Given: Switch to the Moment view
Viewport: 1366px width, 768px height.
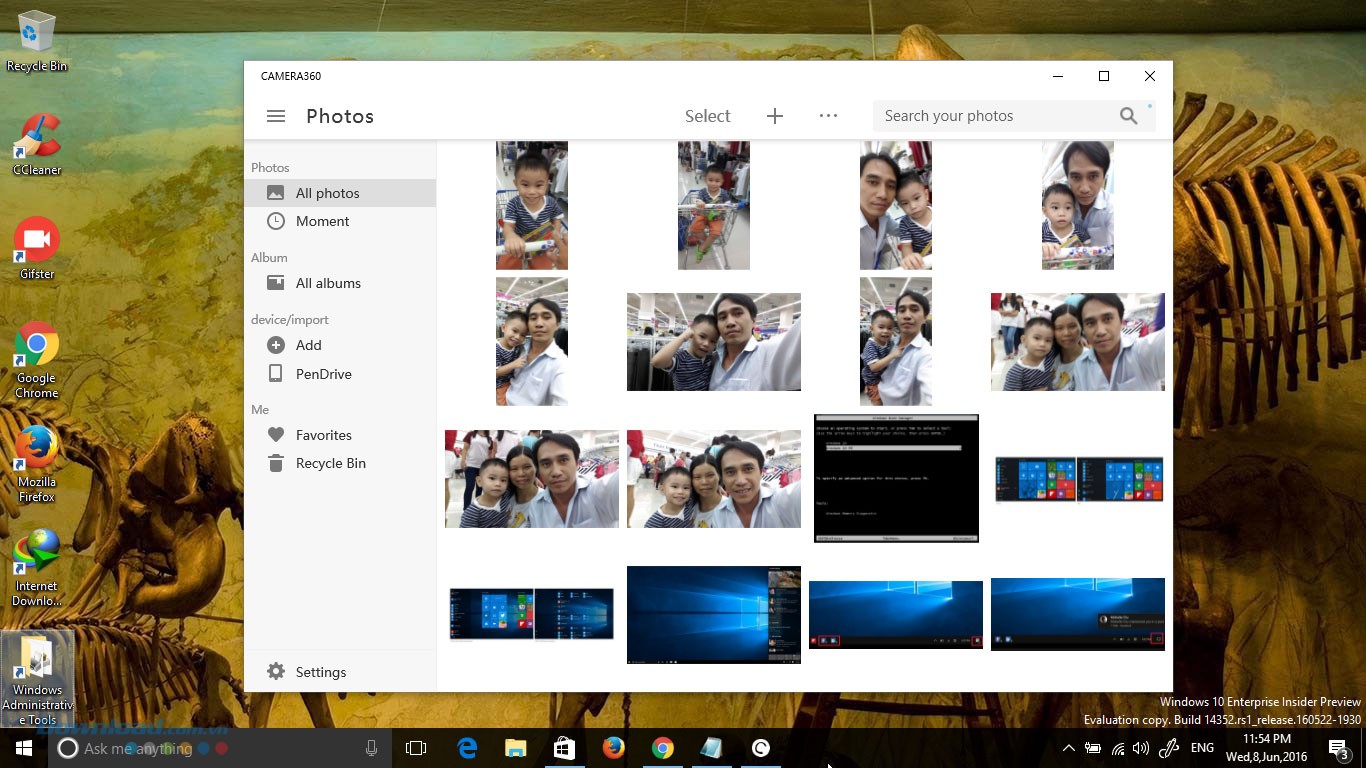Looking at the screenshot, I should 322,221.
